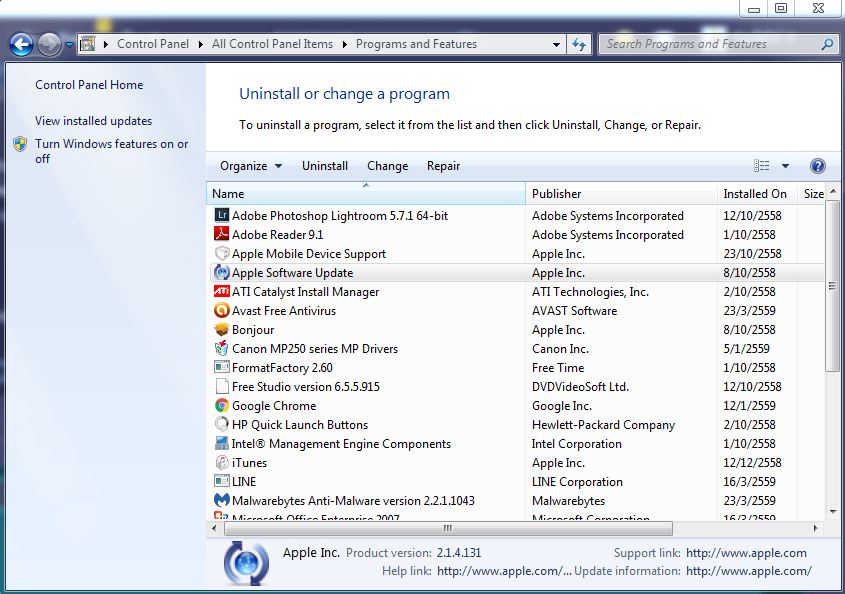Click the AVAST Software publisher cell

pyautogui.click(x=574, y=310)
